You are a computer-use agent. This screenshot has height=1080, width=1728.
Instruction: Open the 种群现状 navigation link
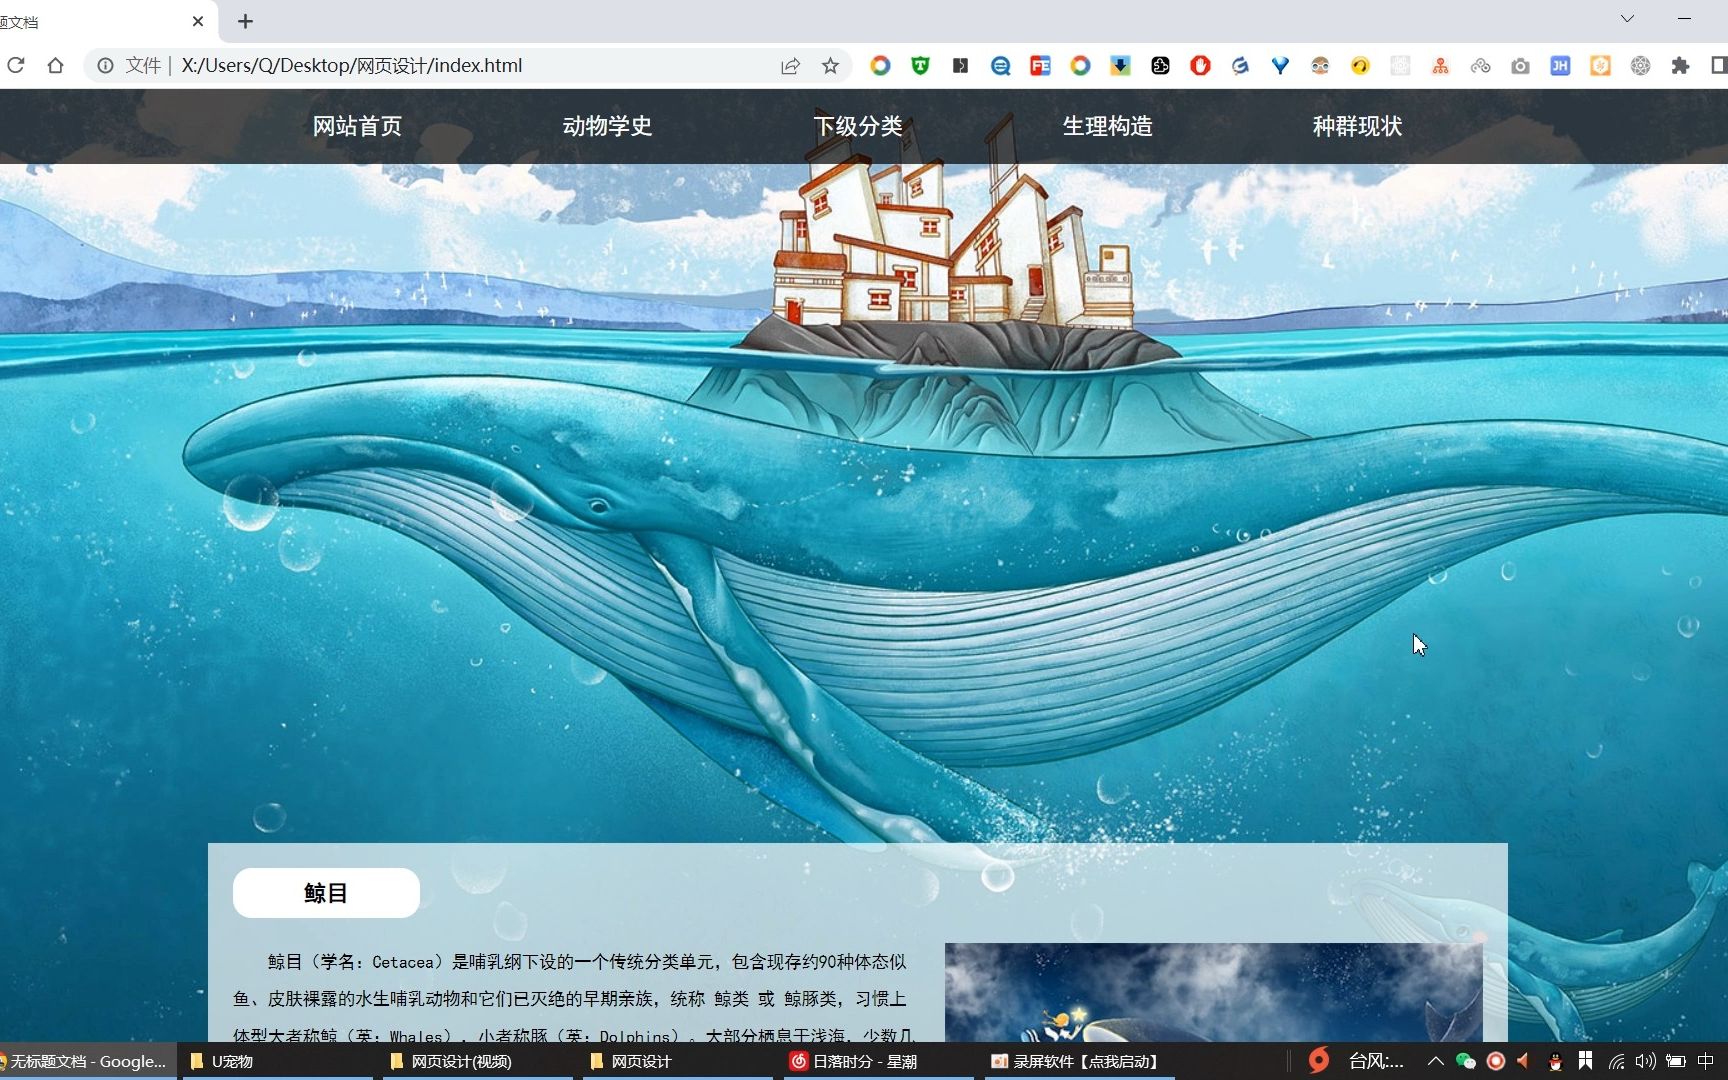tap(1357, 126)
